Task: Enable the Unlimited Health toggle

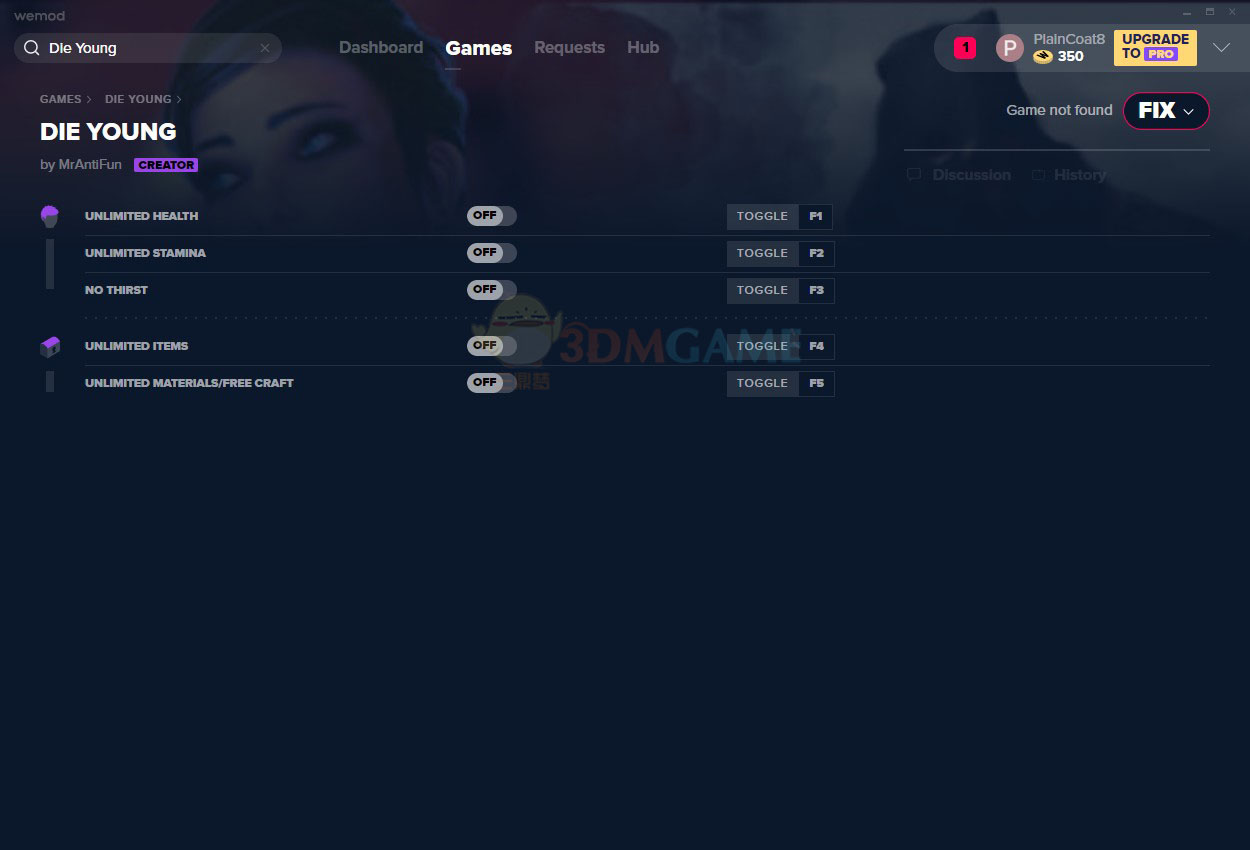Action: (491, 216)
